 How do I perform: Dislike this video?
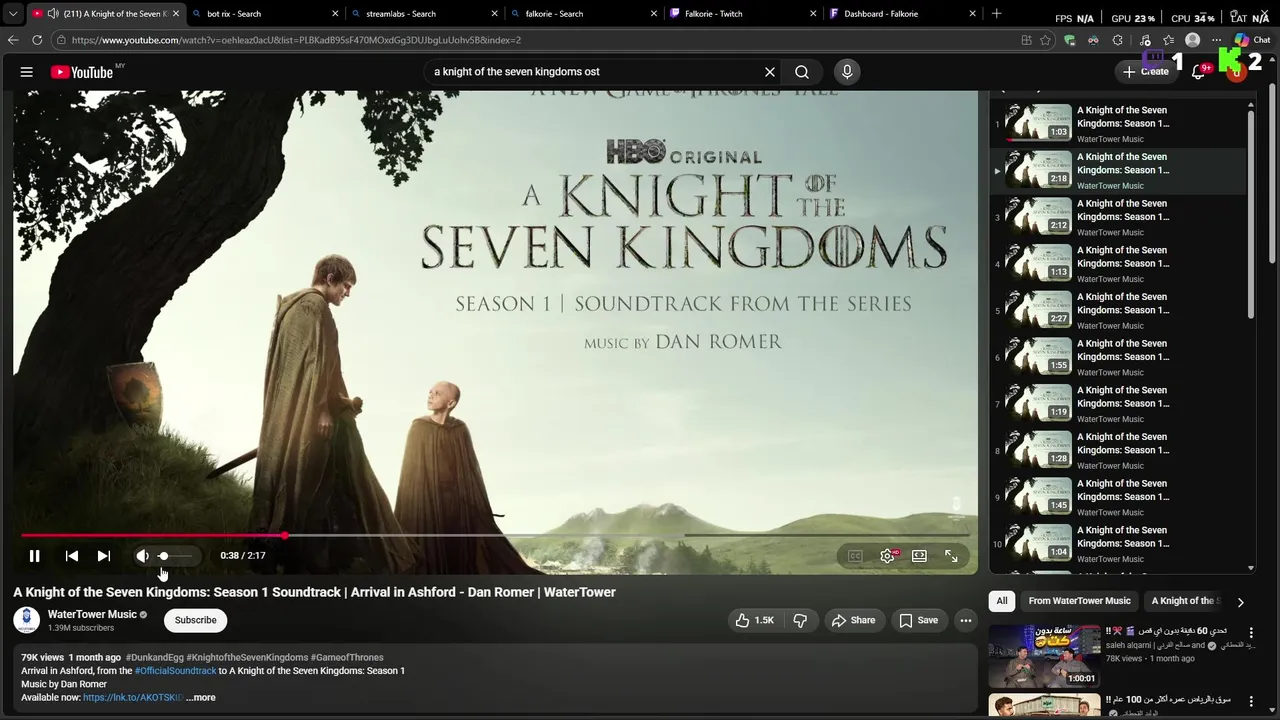(x=800, y=620)
